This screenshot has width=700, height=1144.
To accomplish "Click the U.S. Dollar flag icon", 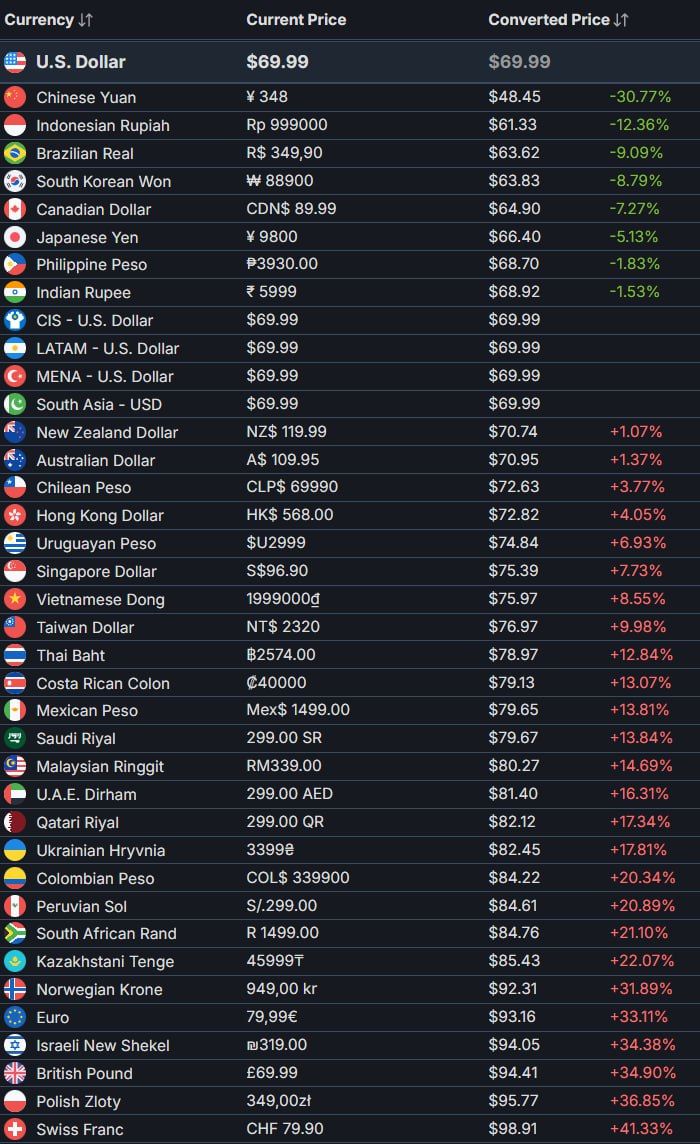I will click(15, 62).
